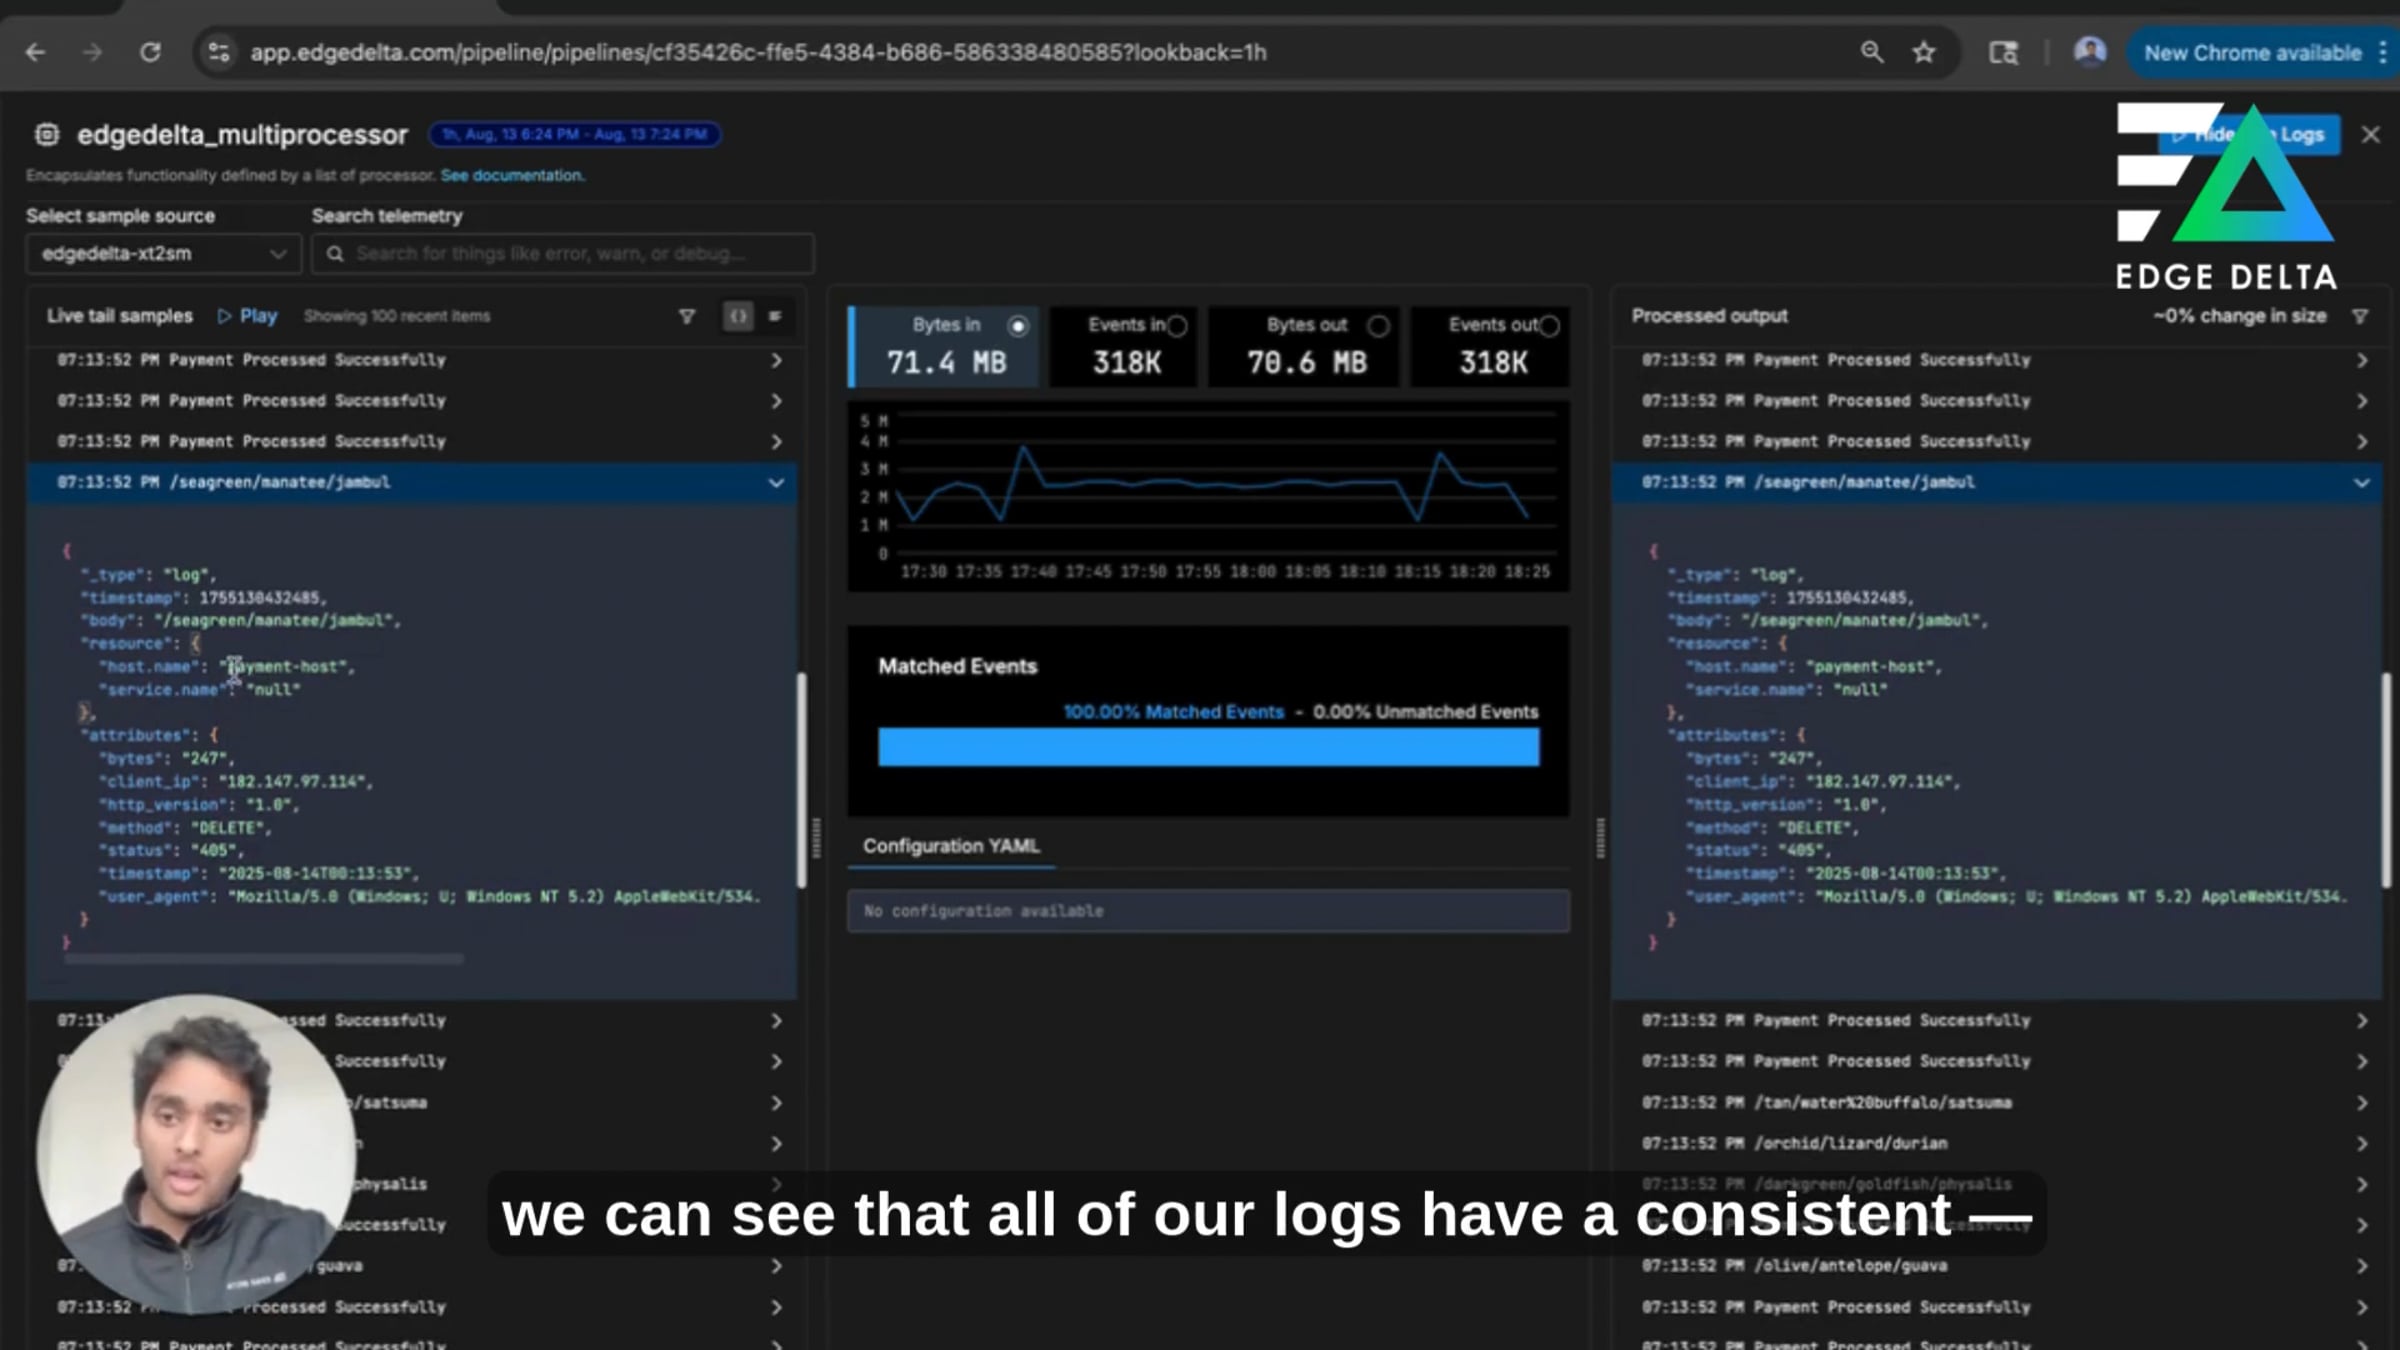Click the browser reload icon

click(x=150, y=52)
